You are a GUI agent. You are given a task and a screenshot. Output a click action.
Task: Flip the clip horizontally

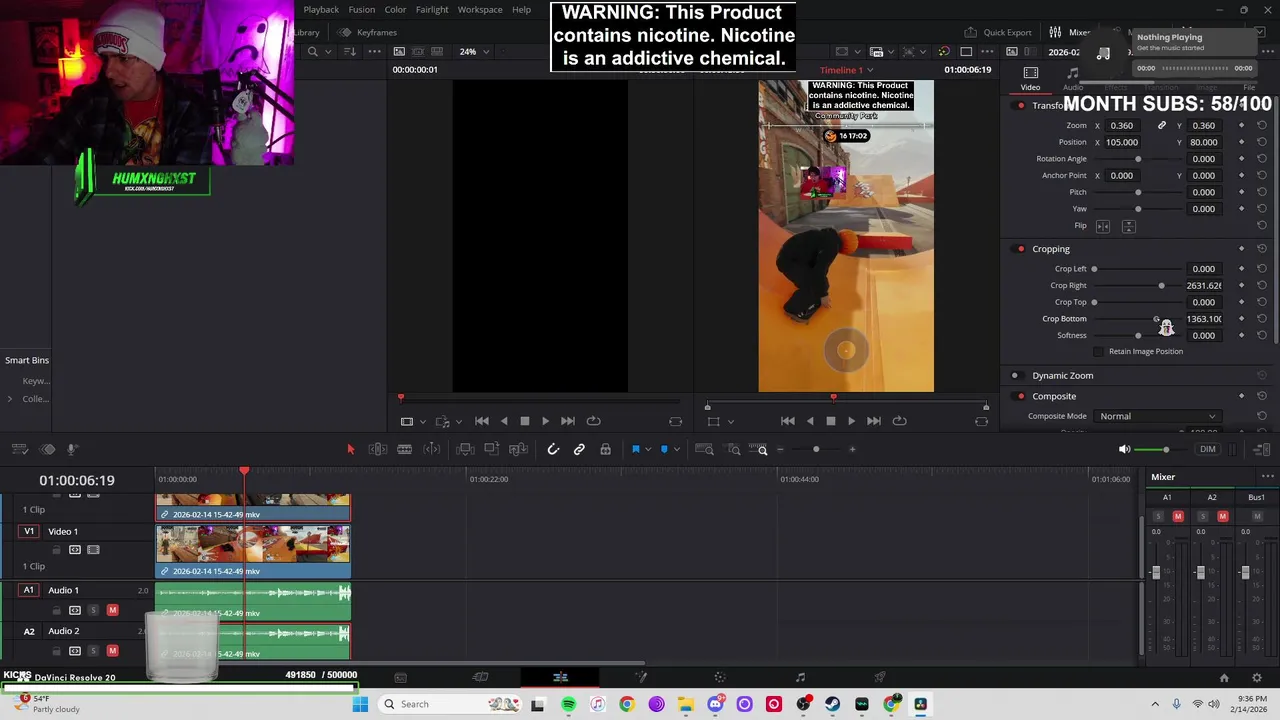(1103, 226)
